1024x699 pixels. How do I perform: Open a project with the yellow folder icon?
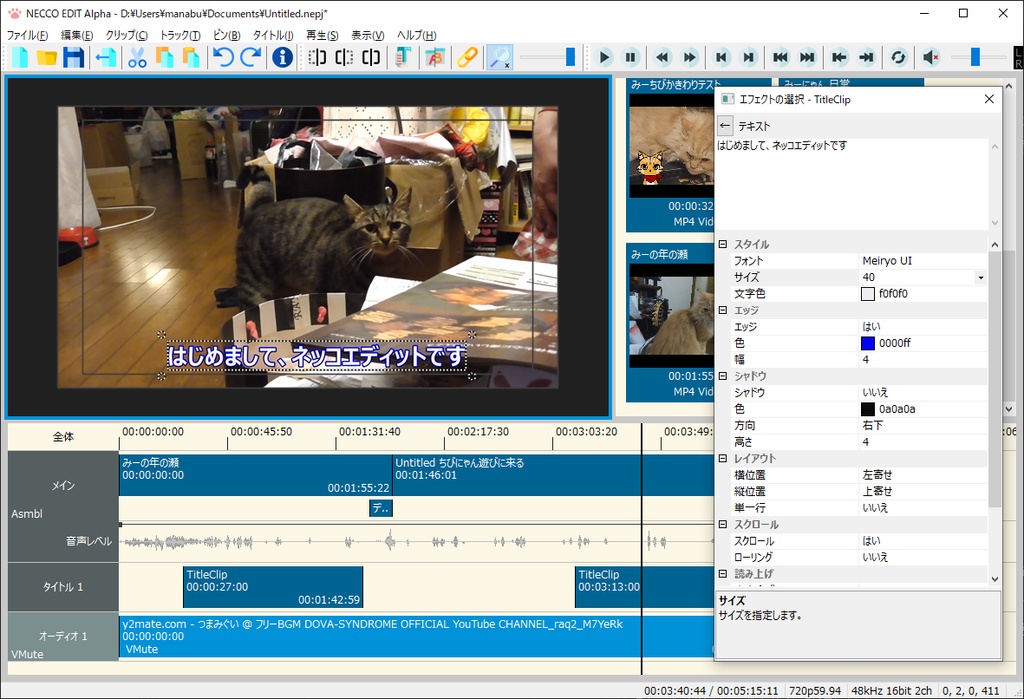pos(46,57)
